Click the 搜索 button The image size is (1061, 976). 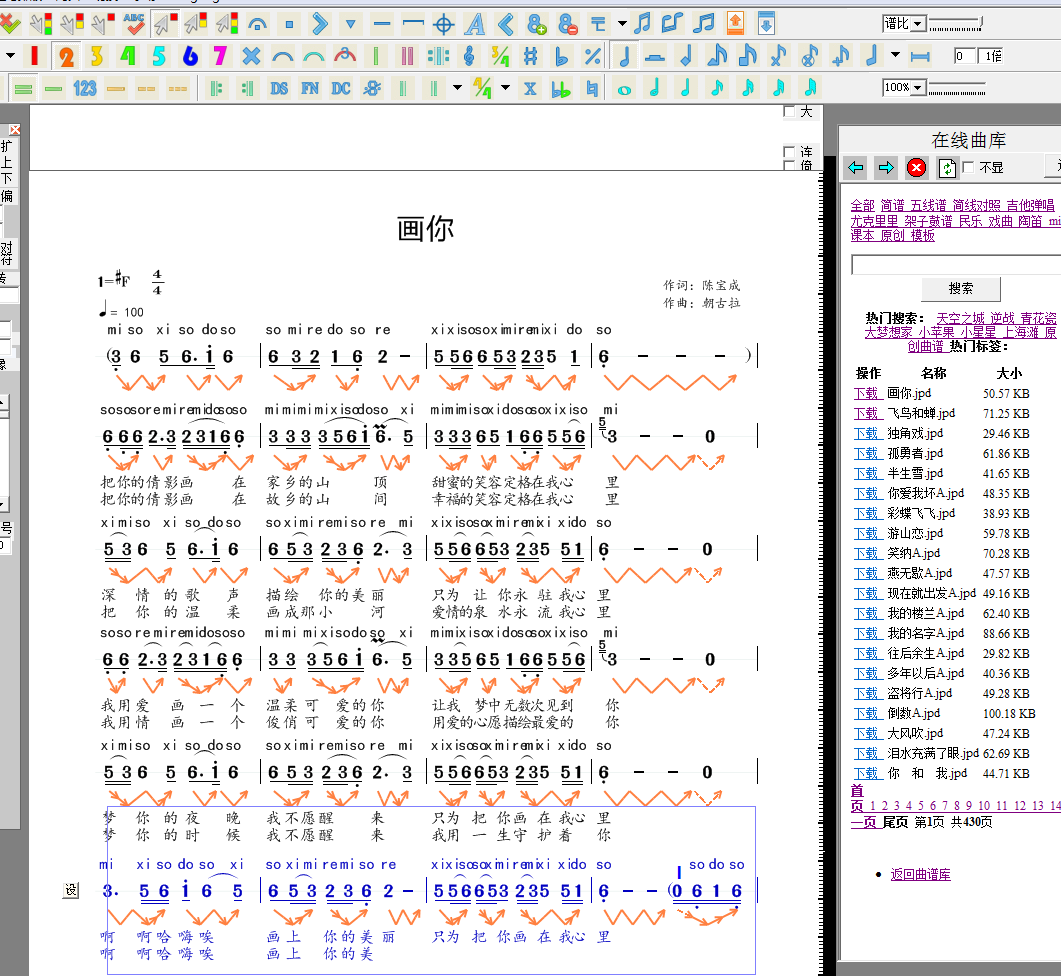[960, 288]
